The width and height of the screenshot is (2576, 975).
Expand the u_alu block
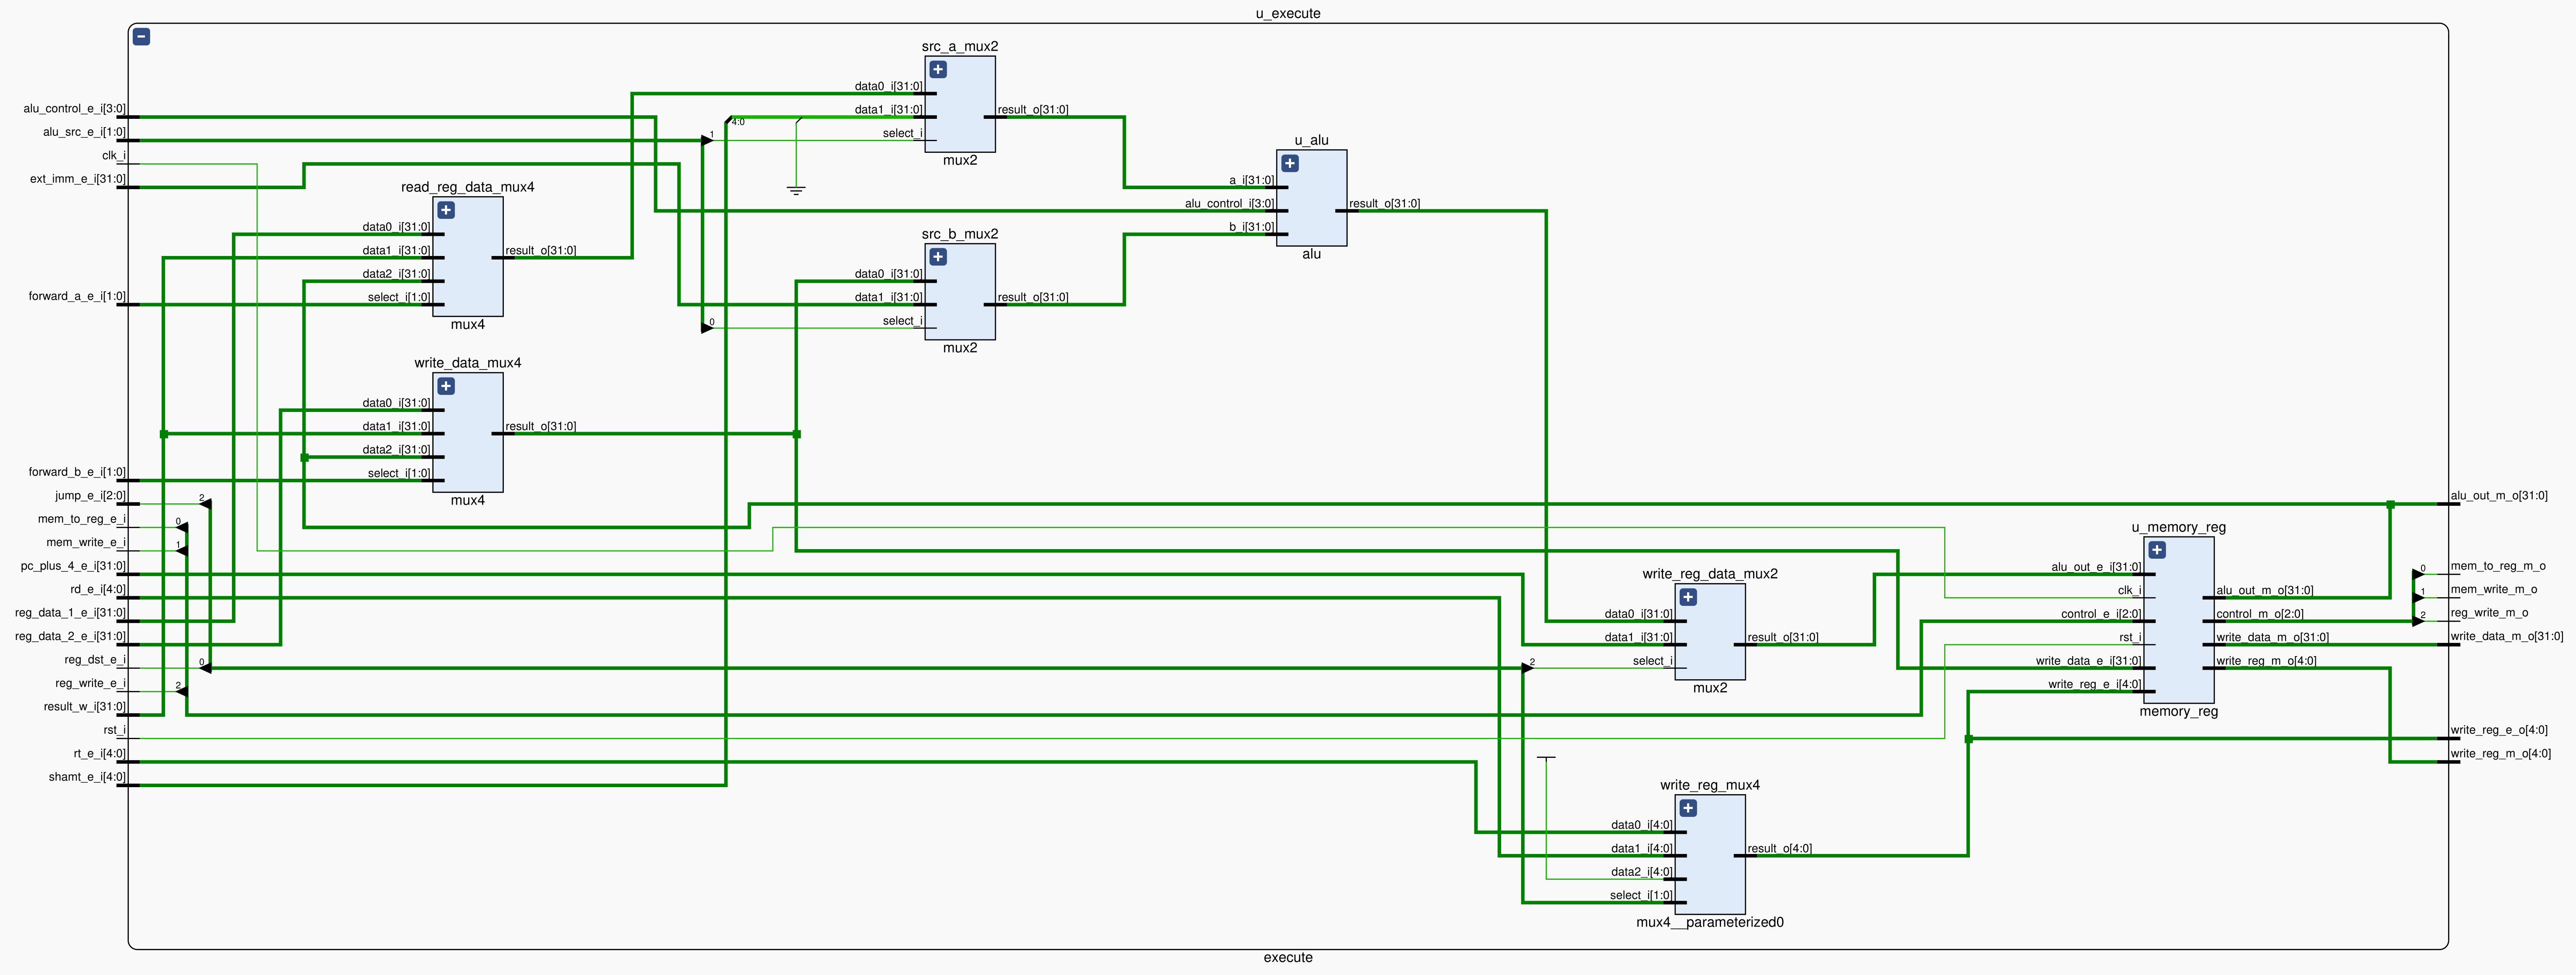pos(1290,163)
